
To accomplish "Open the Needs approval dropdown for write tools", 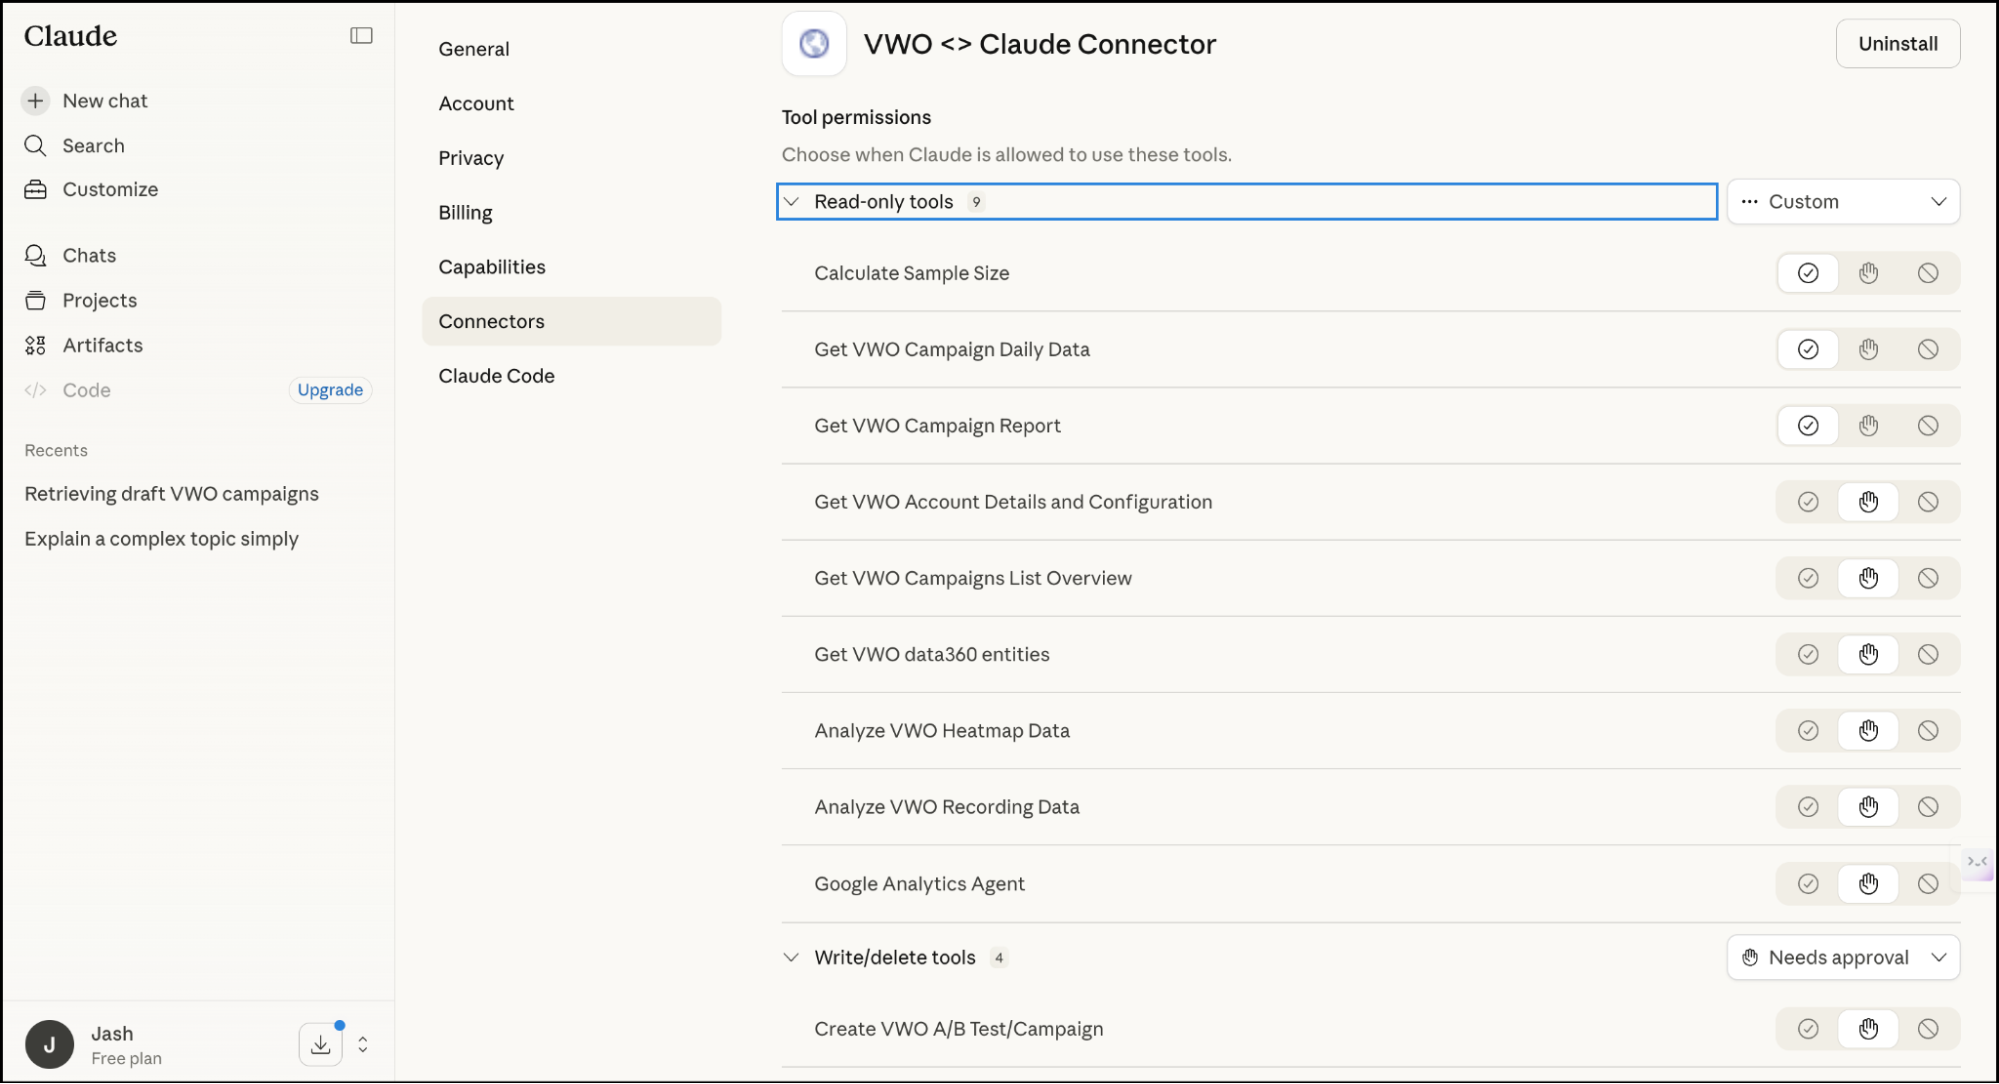I will pyautogui.click(x=1842, y=957).
